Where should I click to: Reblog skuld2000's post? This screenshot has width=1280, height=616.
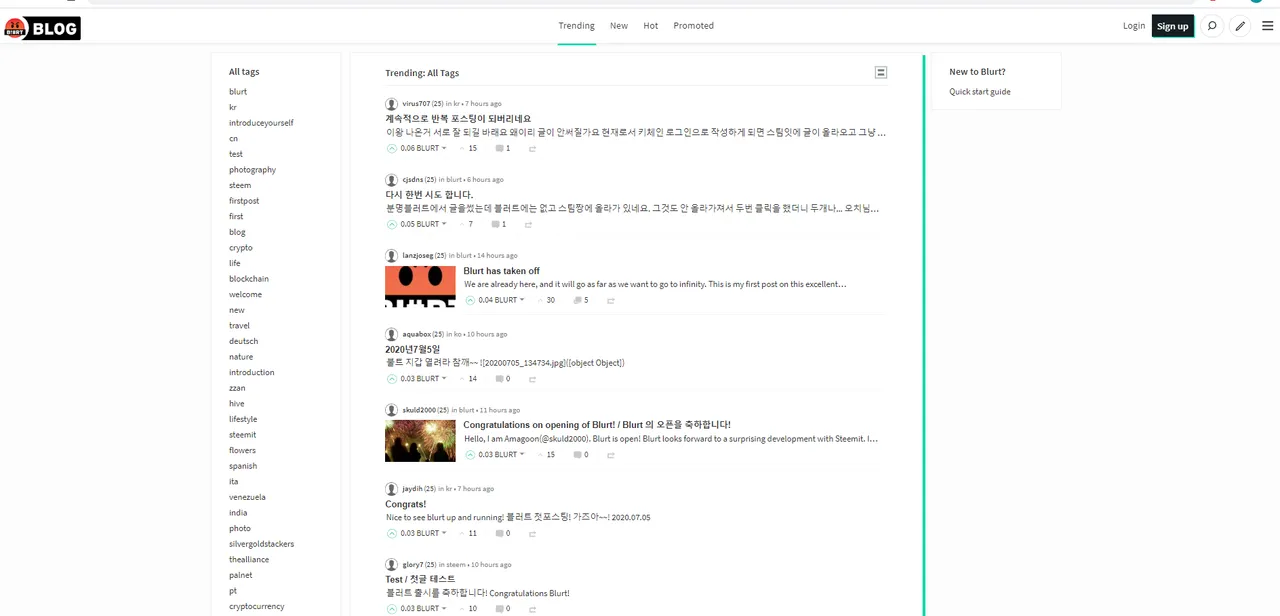(x=610, y=455)
